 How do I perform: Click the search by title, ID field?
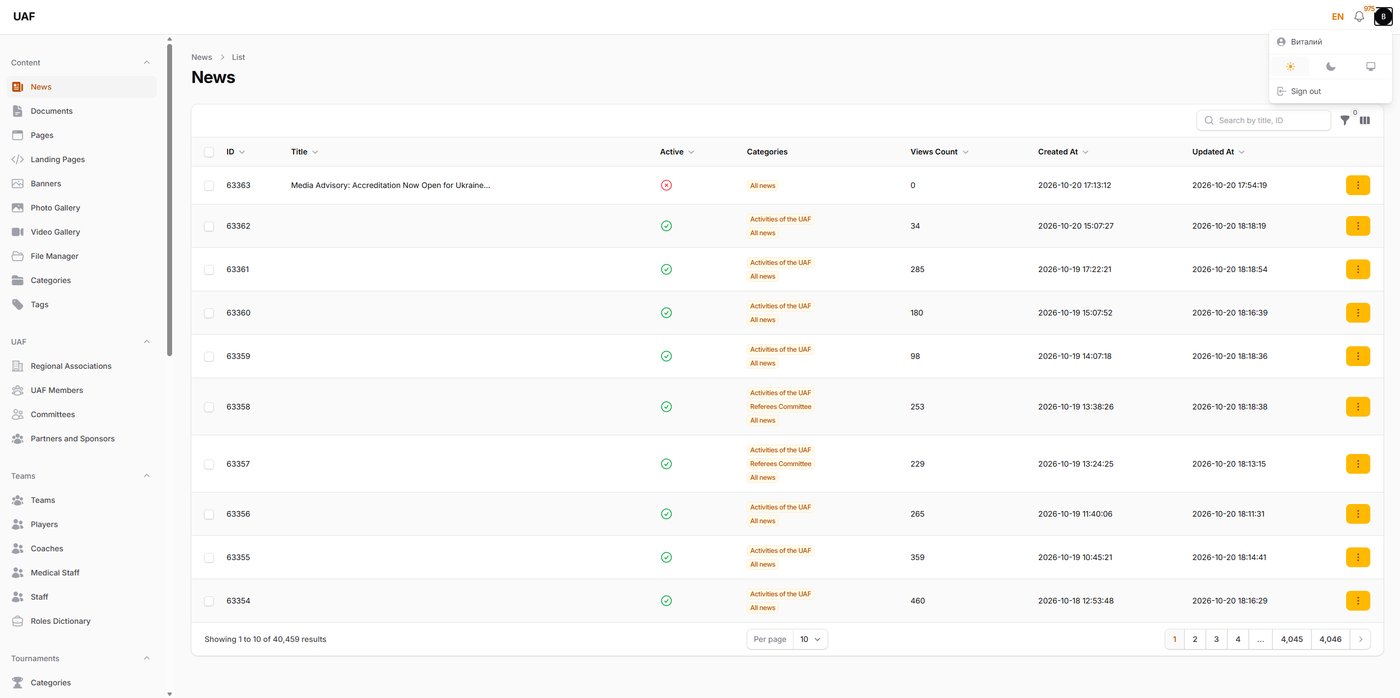coord(1264,120)
